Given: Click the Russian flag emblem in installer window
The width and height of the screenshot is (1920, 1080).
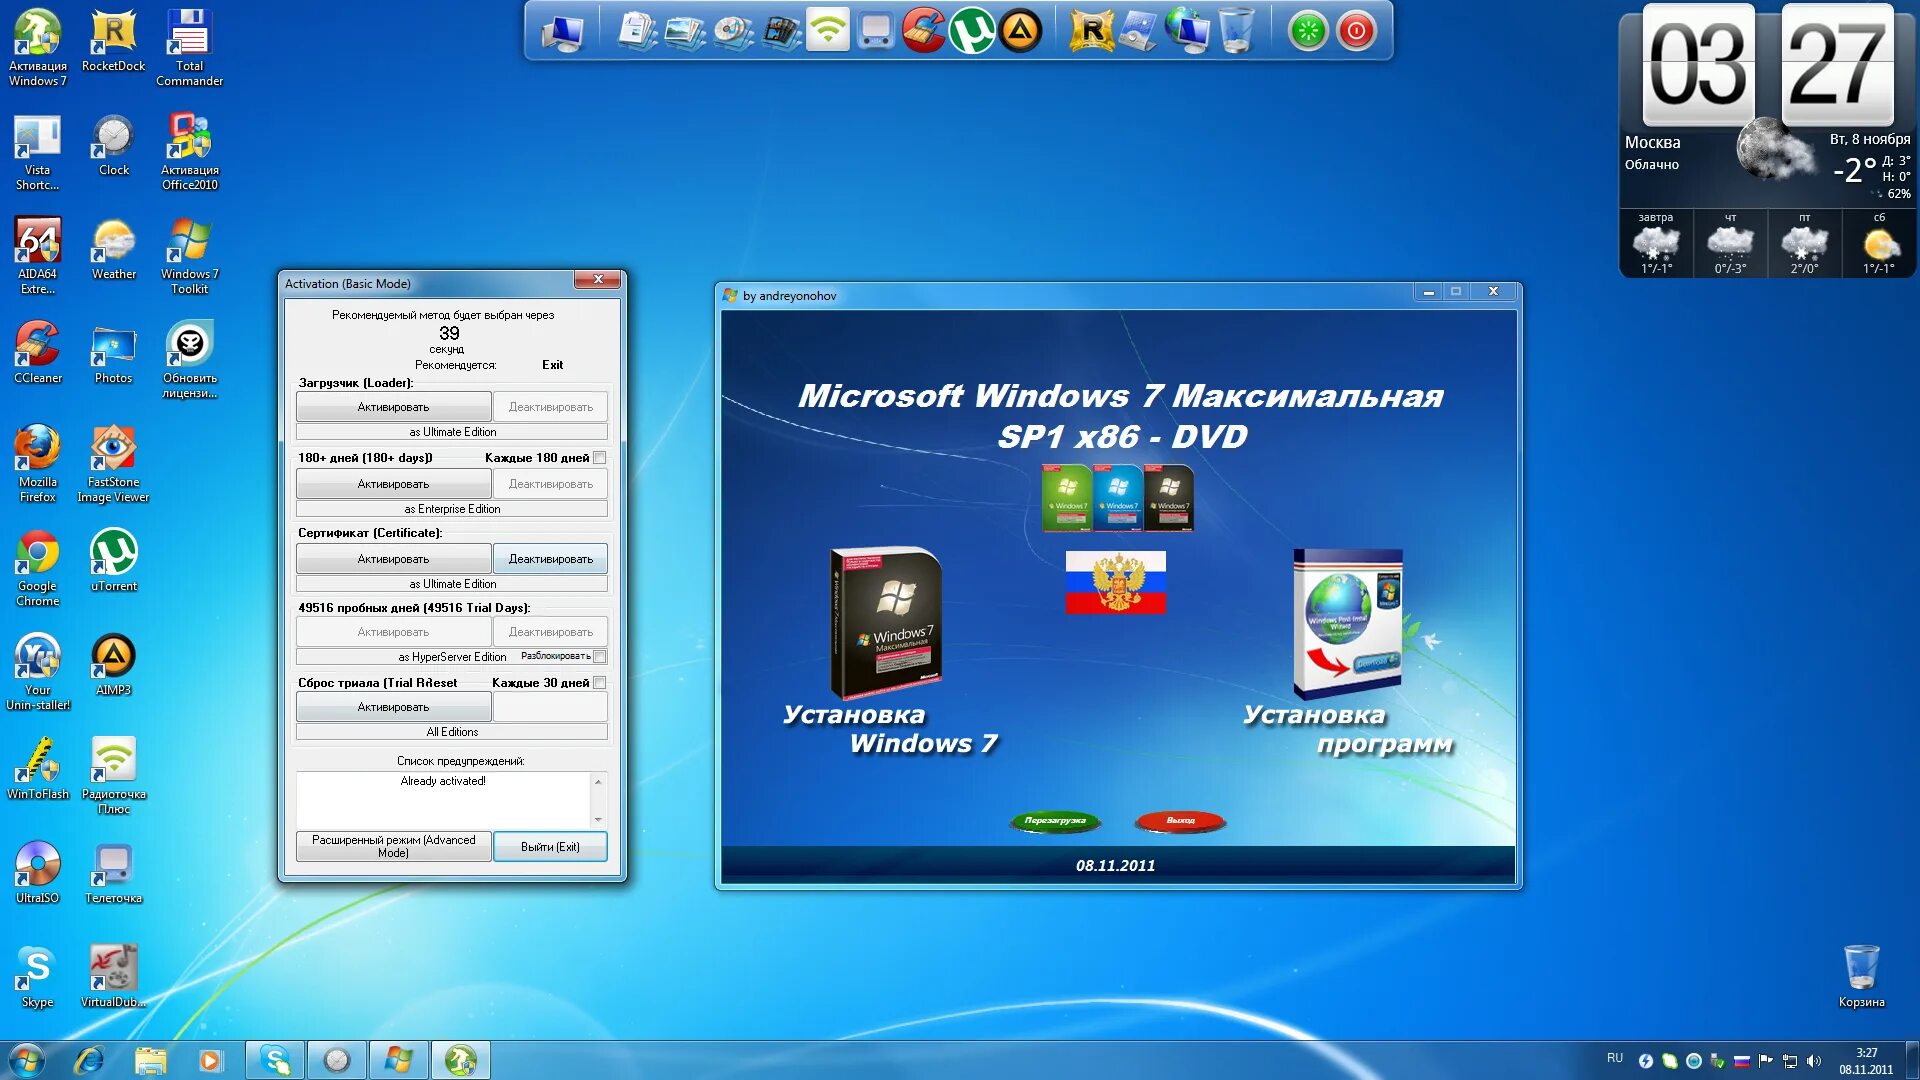Looking at the screenshot, I should 1115,582.
